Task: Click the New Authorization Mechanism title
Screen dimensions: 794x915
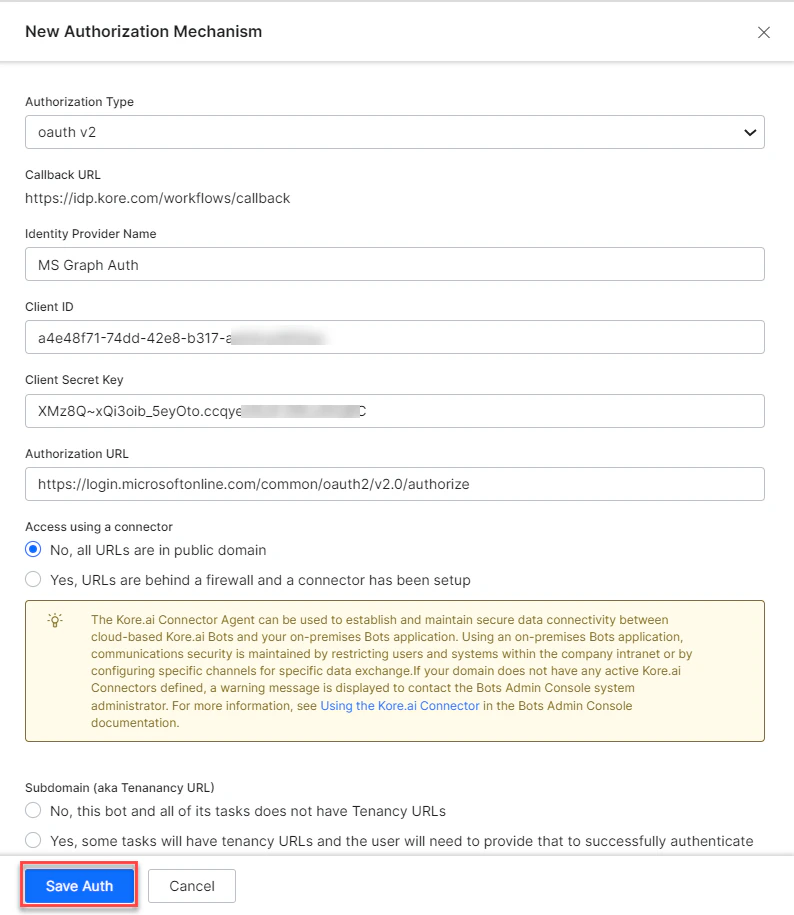Action: click(x=143, y=32)
